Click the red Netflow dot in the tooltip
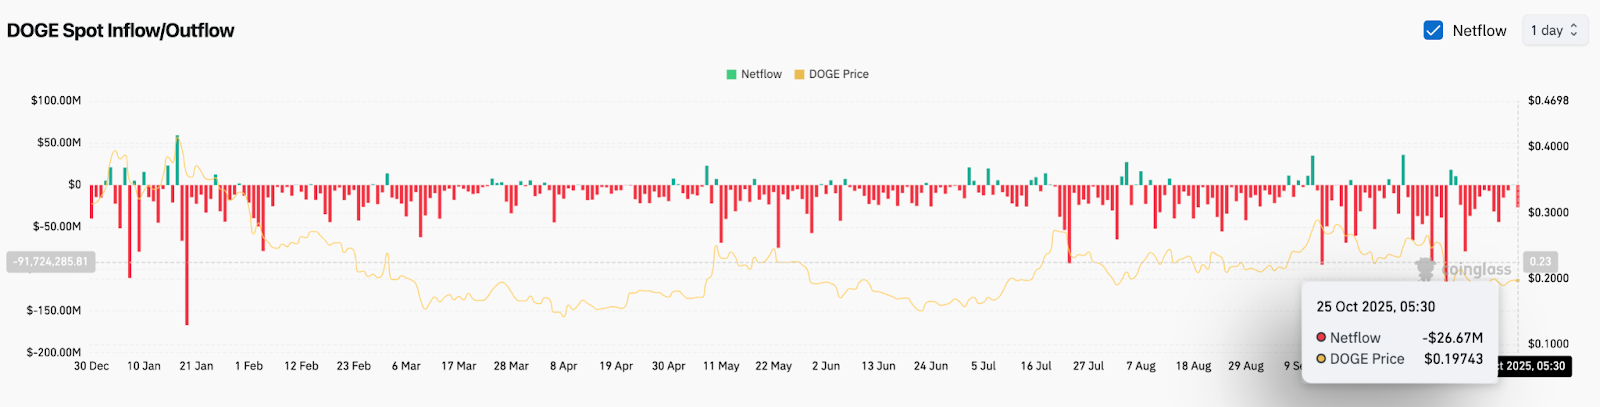 pyautogui.click(x=1321, y=338)
